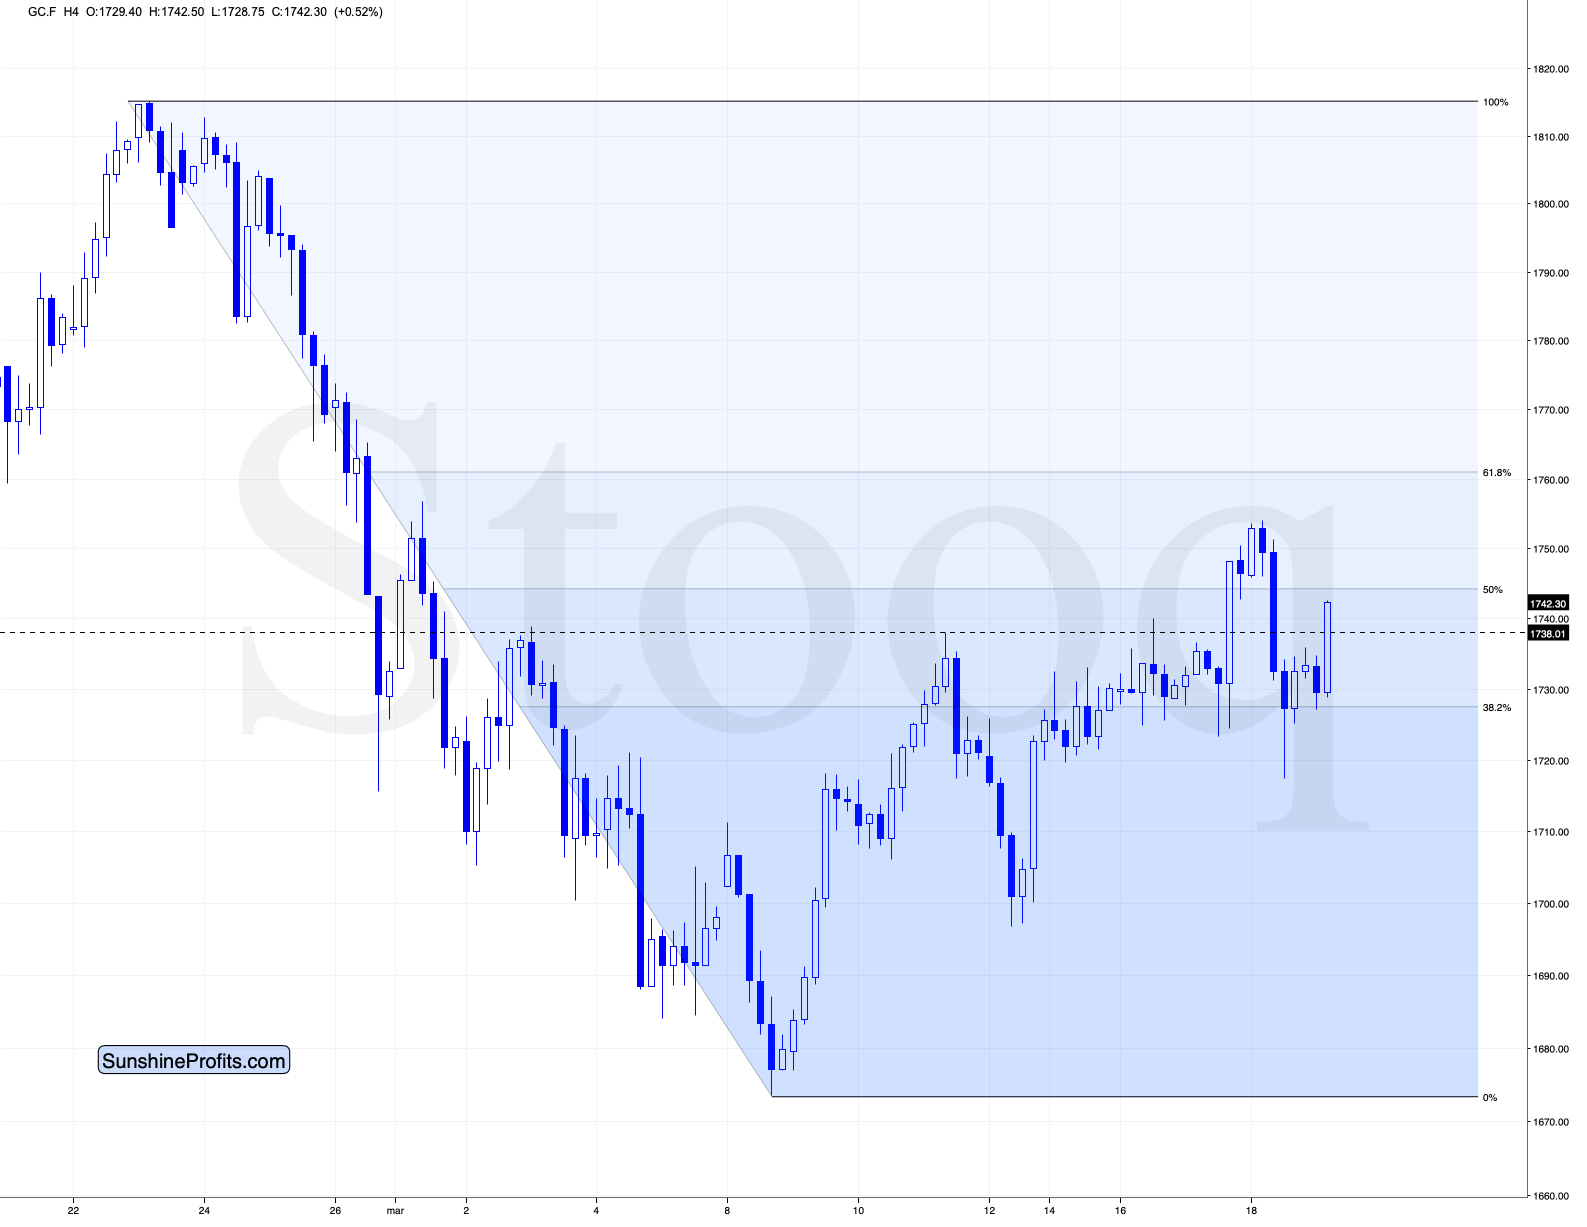Click the SunshineProfits.com watermark link

click(194, 1061)
